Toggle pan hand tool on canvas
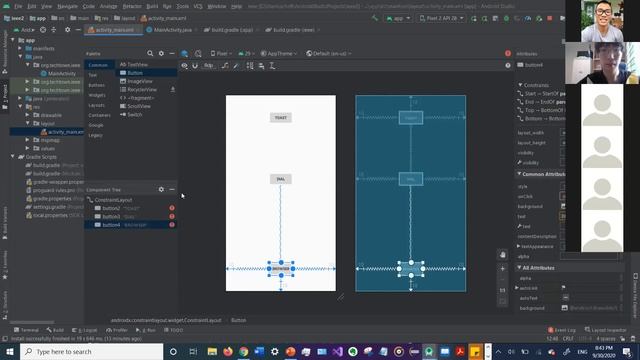 [x=502, y=254]
